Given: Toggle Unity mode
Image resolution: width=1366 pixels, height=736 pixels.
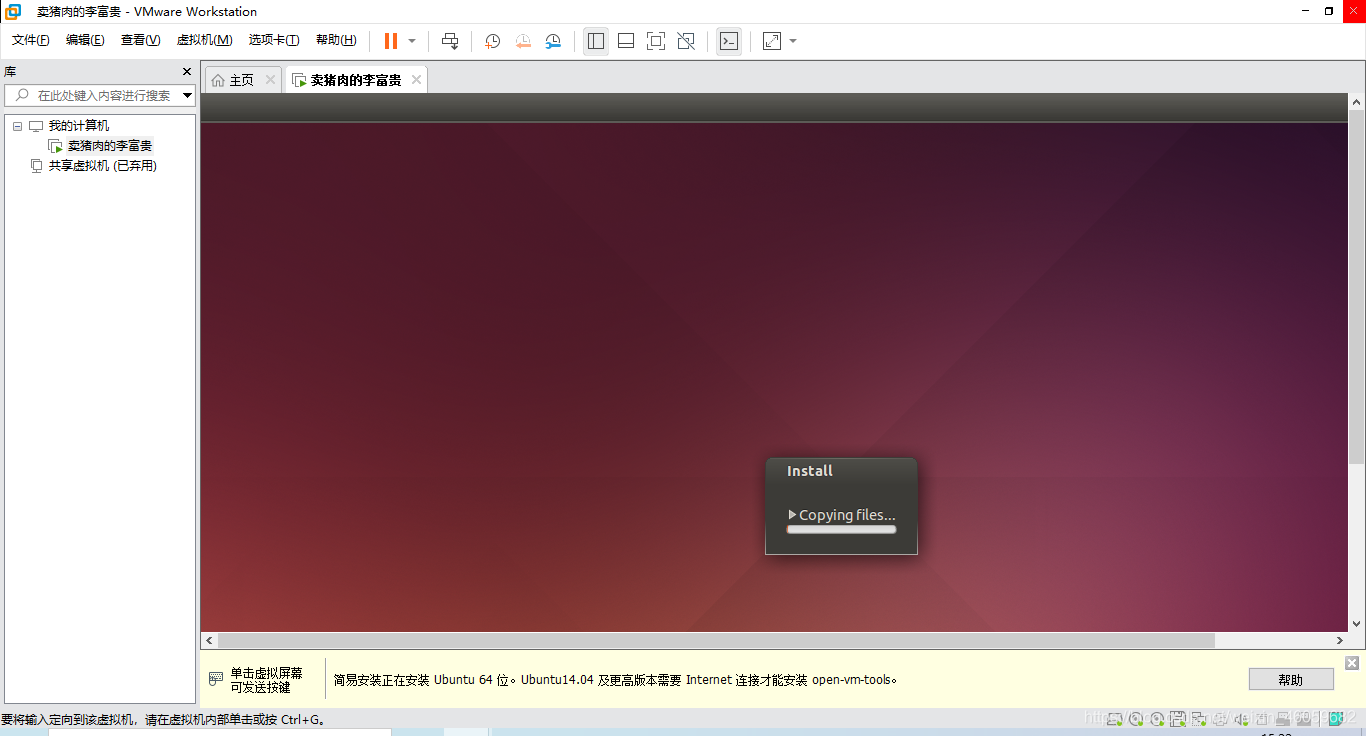Looking at the screenshot, I should pyautogui.click(x=686, y=41).
